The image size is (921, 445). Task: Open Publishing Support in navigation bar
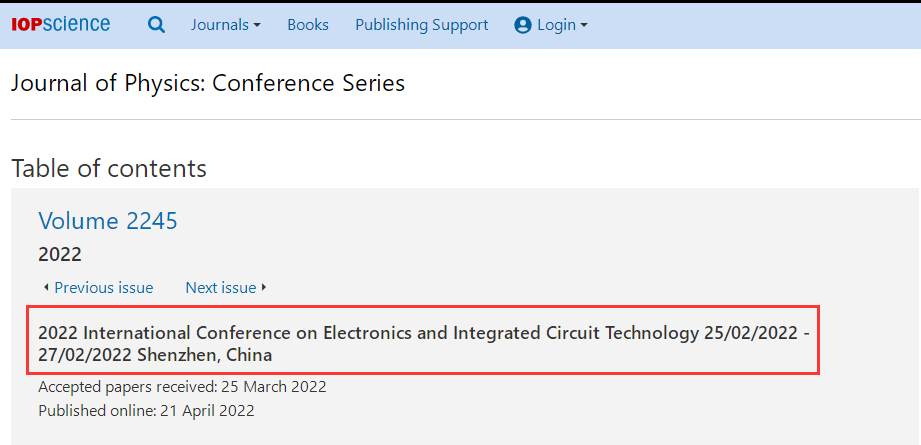point(422,25)
